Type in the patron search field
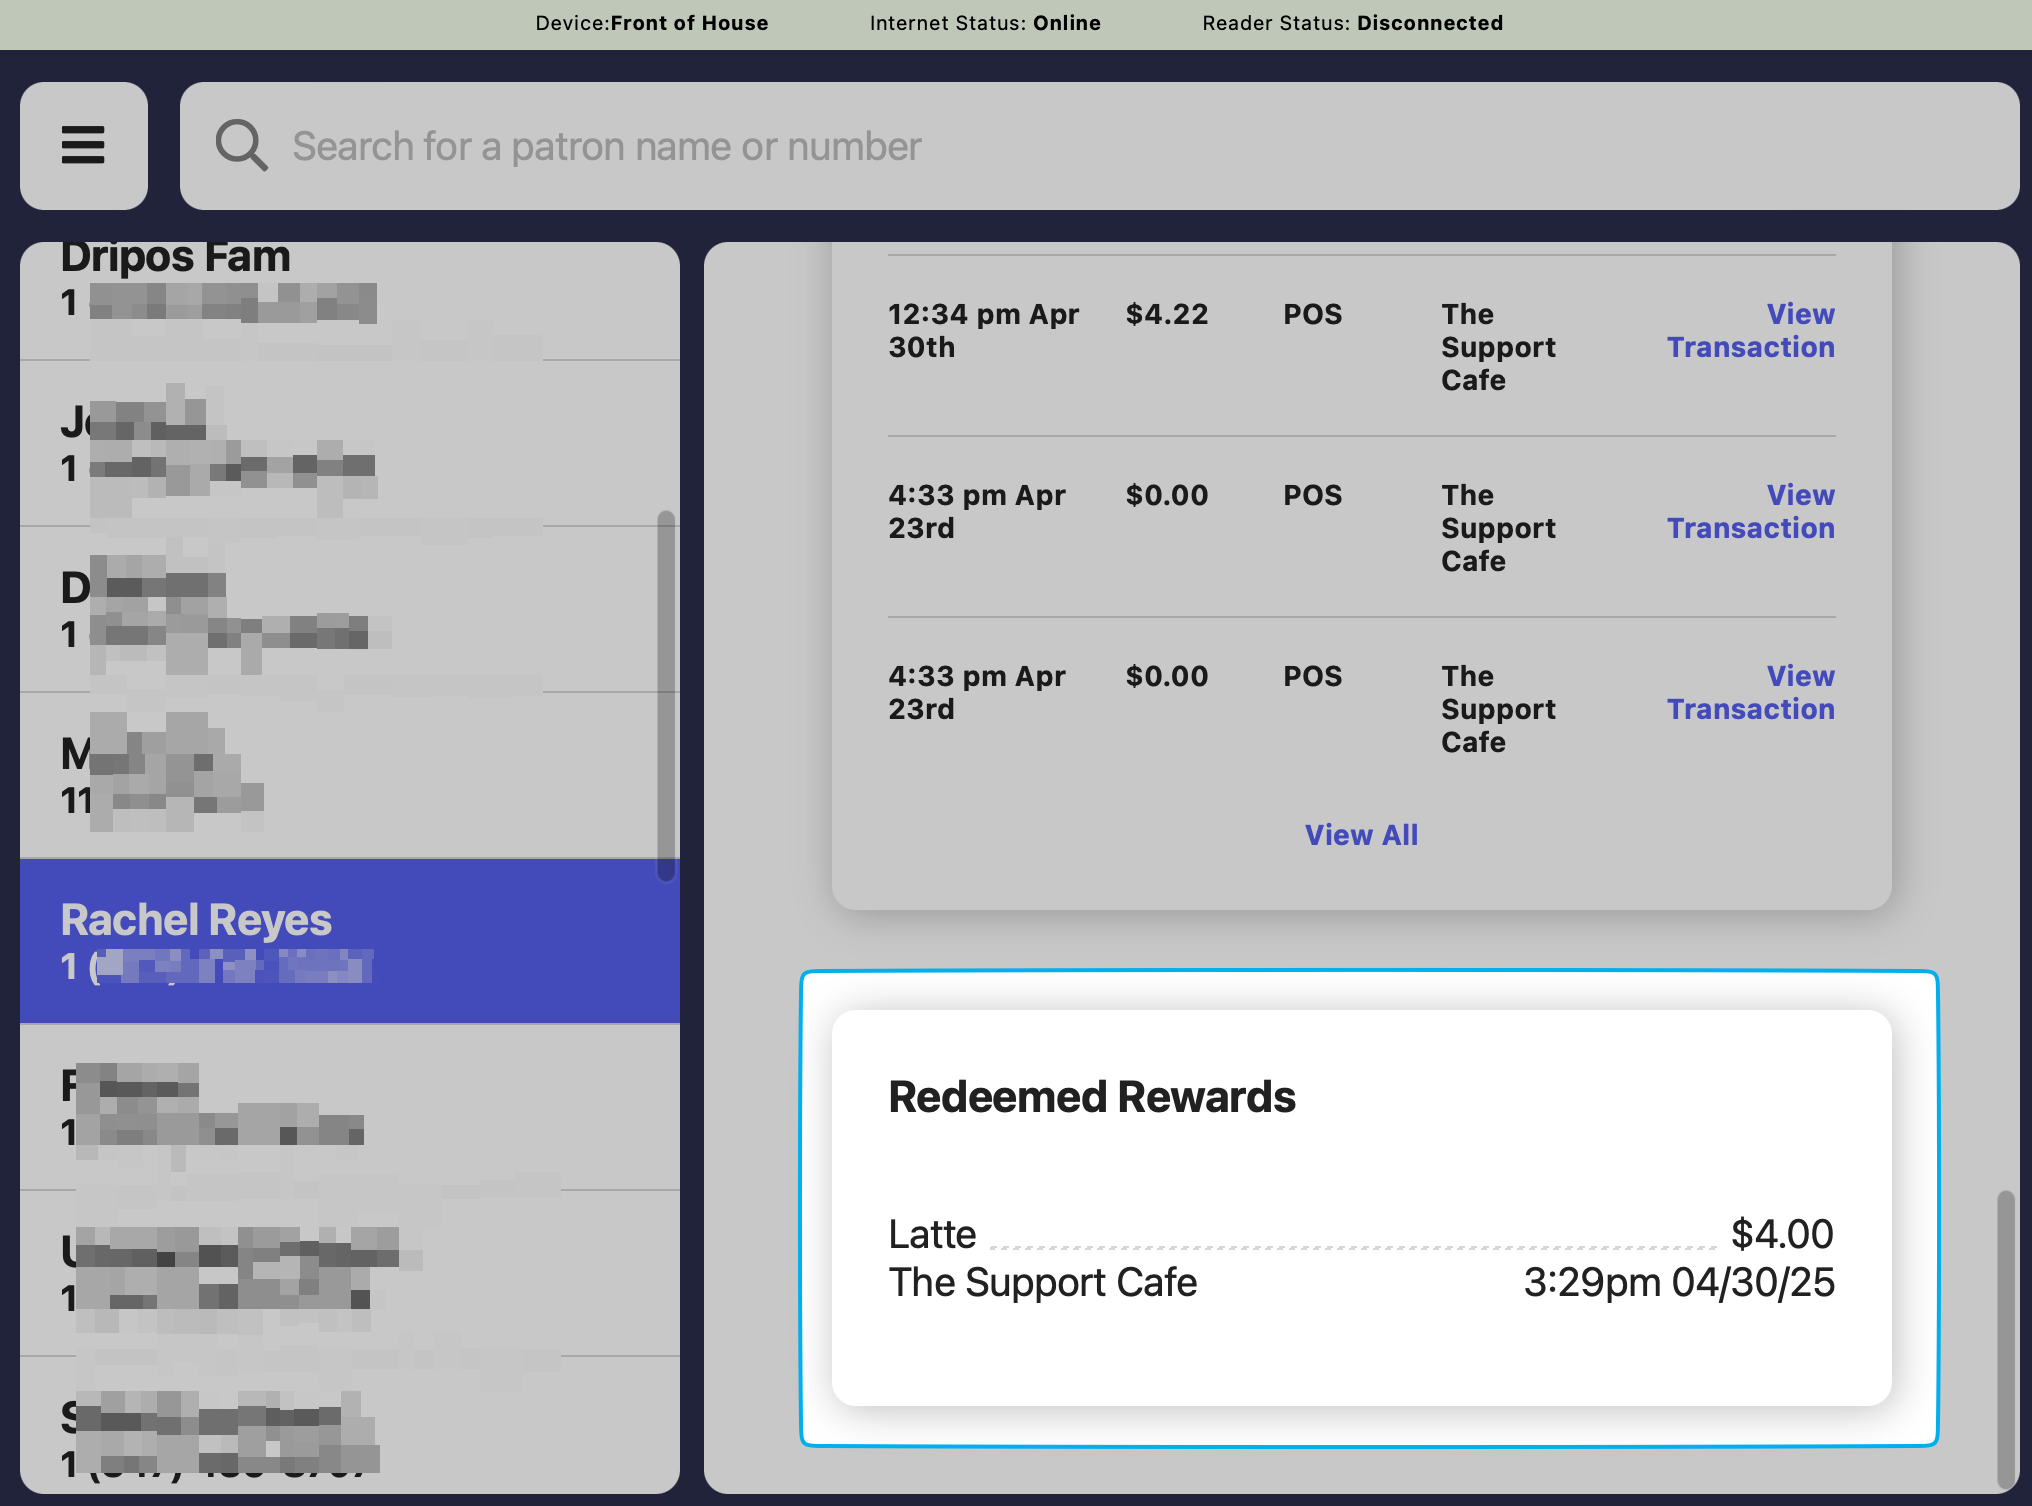This screenshot has height=1506, width=2032. [1100, 146]
